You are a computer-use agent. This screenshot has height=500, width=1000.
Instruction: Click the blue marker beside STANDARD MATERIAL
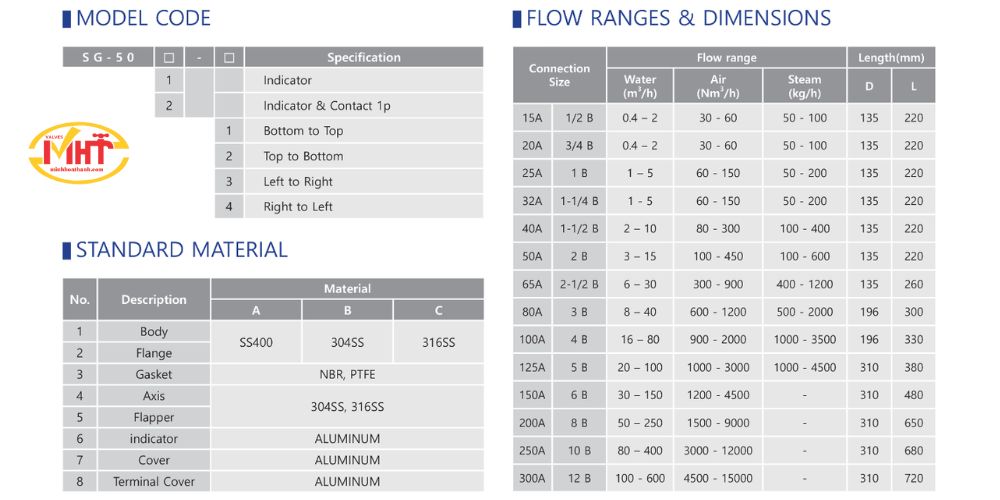[66, 250]
